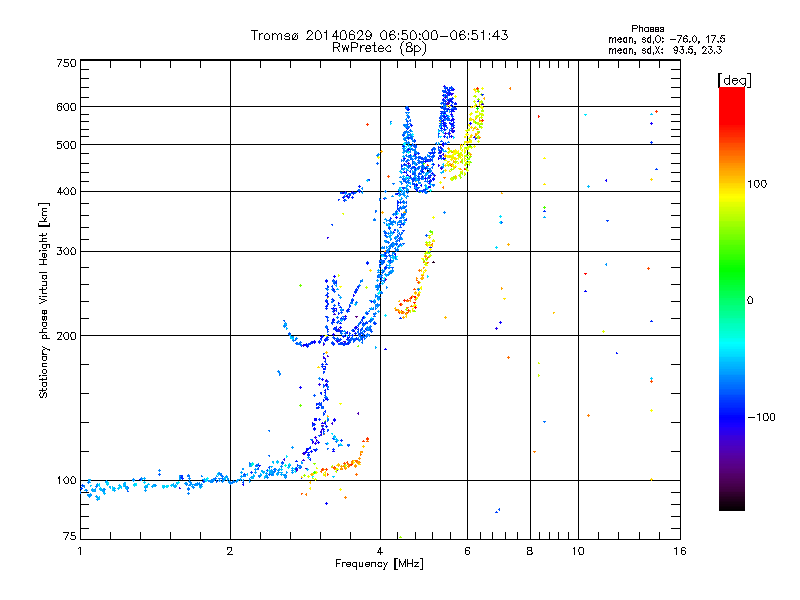This screenshot has height=600, width=800.
Task: Click the x-axis tick label '6'
Action: pos(467,551)
